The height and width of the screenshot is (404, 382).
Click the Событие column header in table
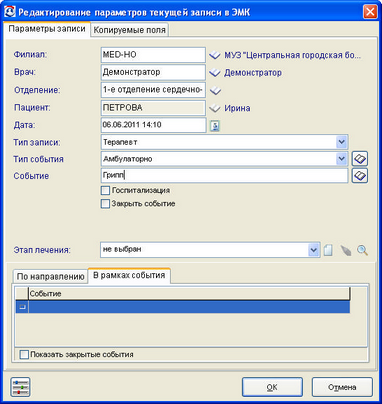pos(189,294)
